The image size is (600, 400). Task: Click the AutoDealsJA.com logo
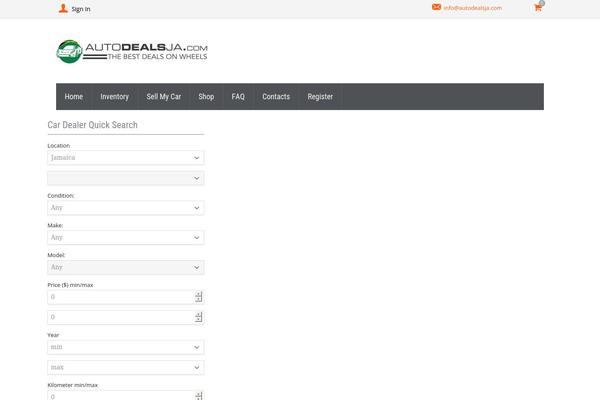[x=132, y=51]
